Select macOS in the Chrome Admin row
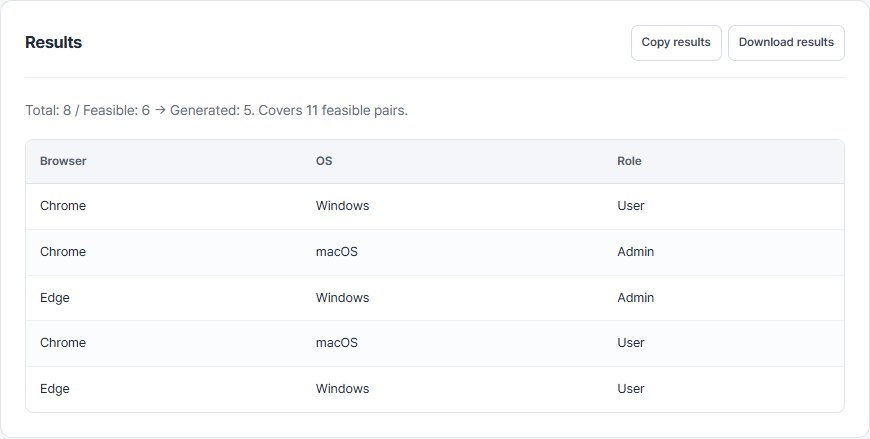This screenshot has width=870, height=439. pyautogui.click(x=337, y=252)
